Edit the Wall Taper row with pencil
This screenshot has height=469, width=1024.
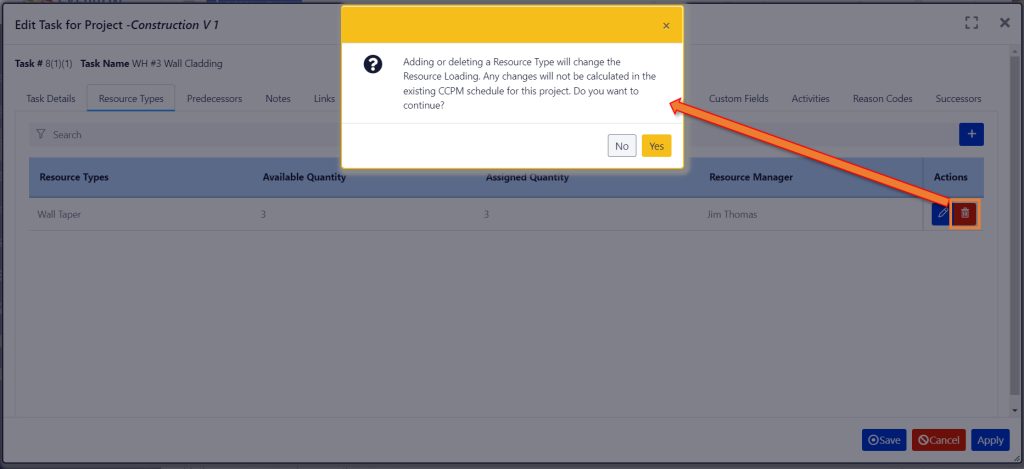[942, 214]
